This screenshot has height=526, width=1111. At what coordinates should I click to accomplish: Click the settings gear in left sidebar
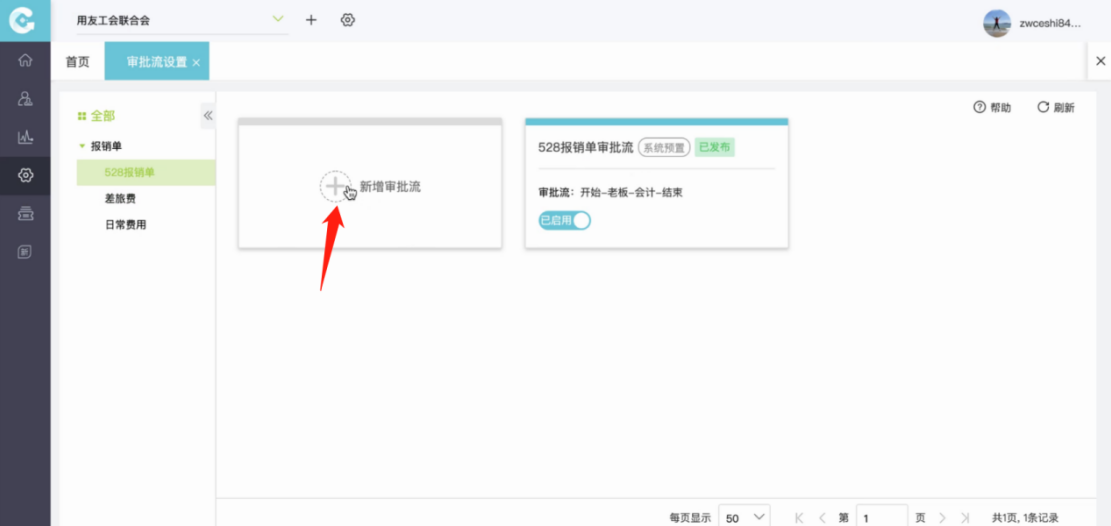tap(26, 175)
